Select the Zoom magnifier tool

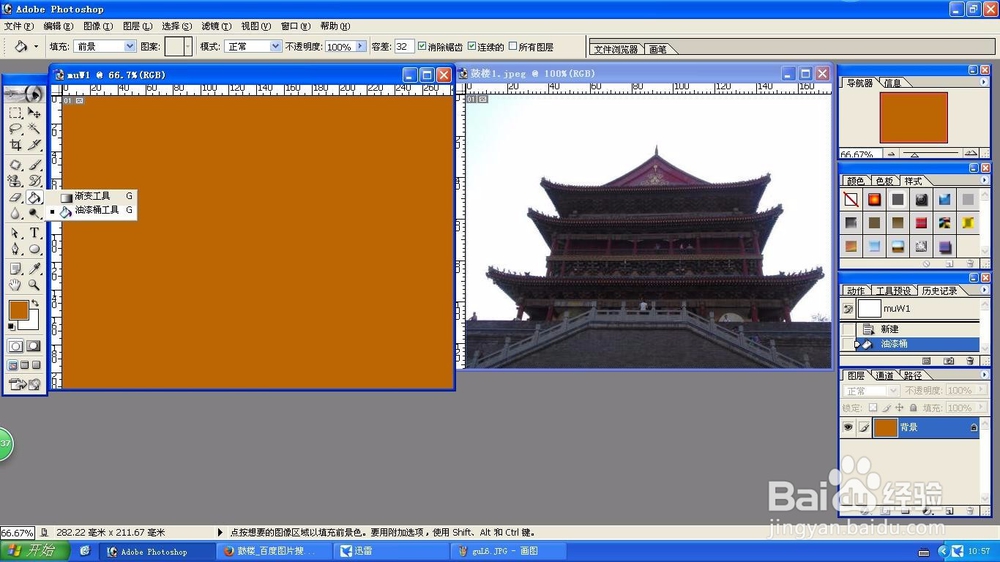(x=34, y=285)
